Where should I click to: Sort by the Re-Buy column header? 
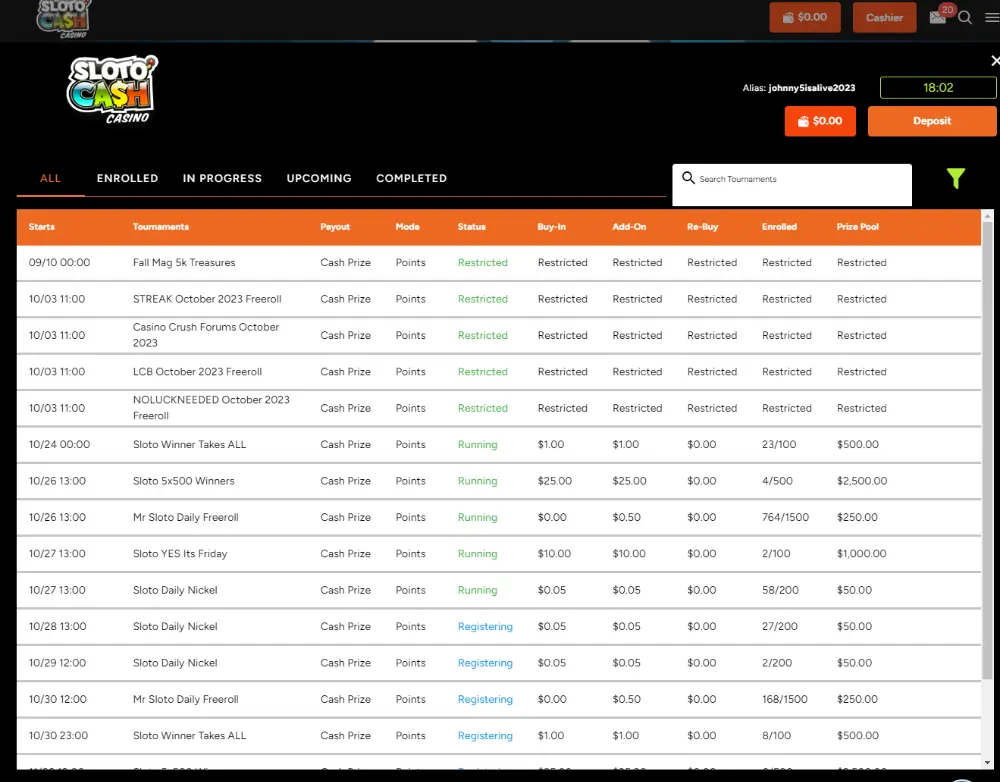702,226
